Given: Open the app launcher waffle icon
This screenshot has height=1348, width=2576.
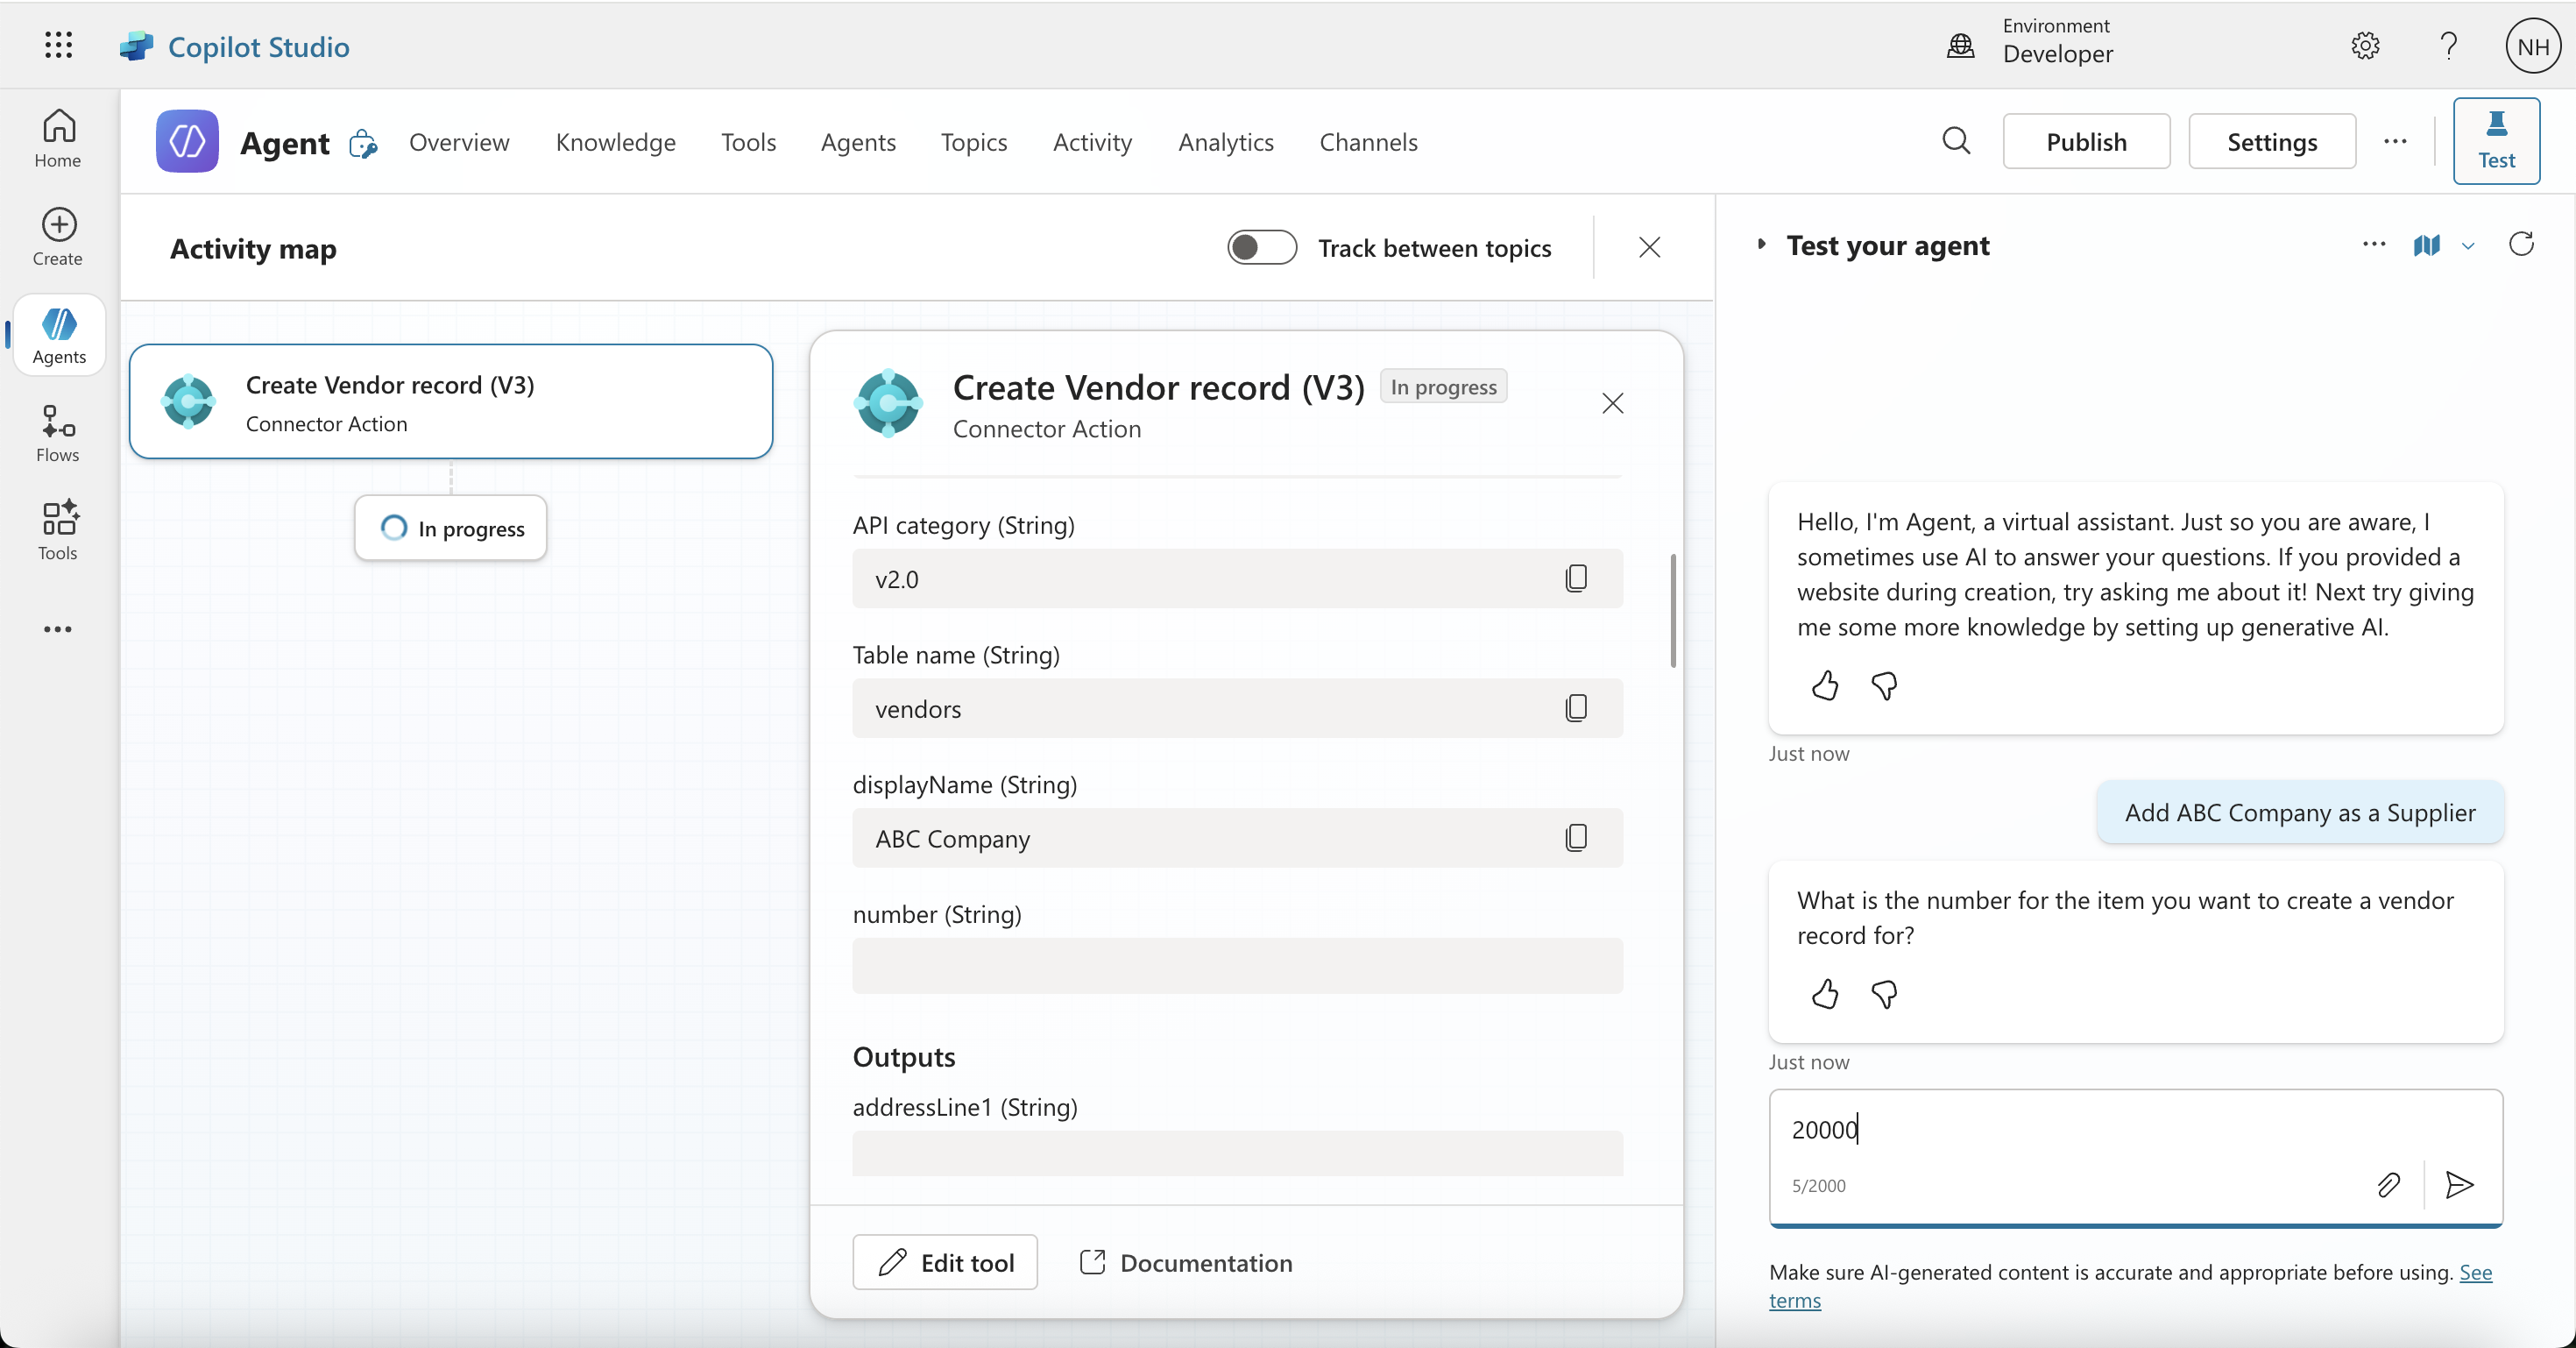Looking at the screenshot, I should 58,45.
